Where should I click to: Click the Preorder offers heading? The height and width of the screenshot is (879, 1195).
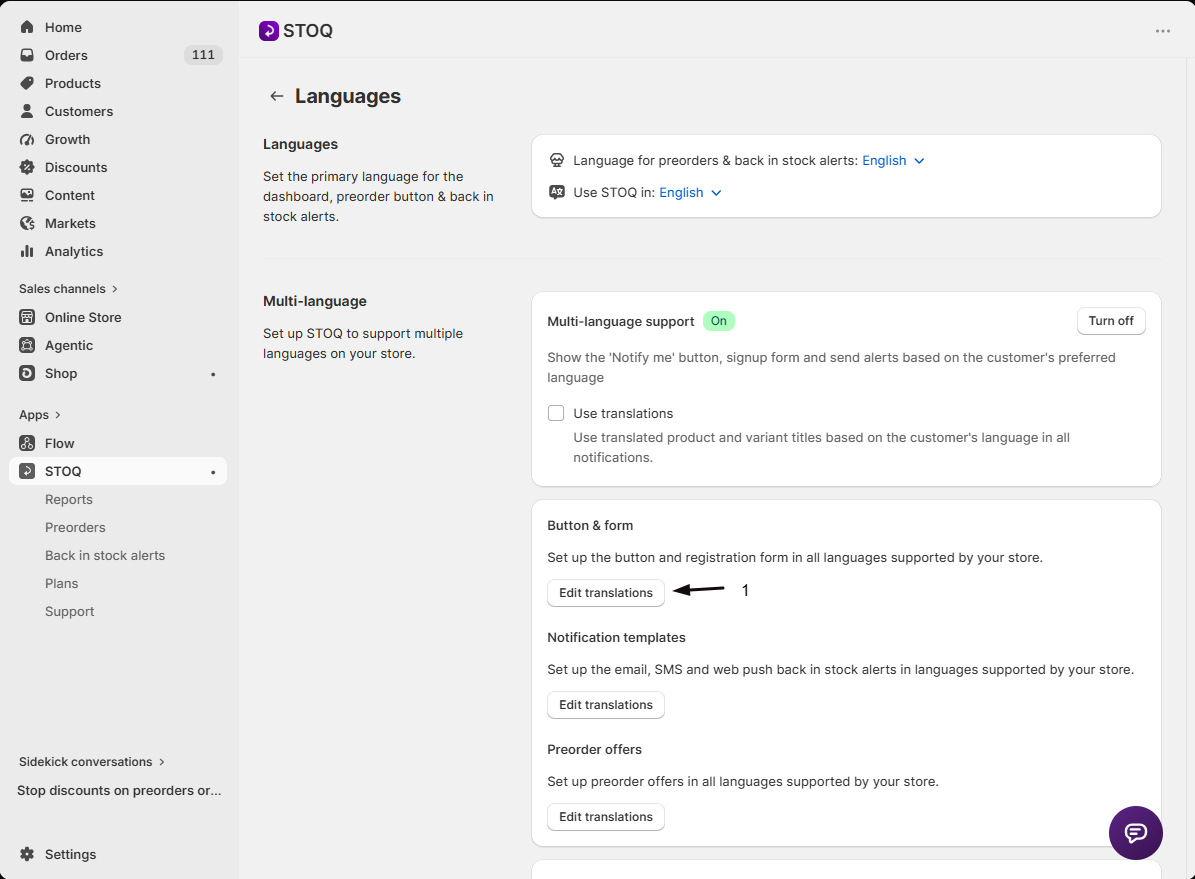594,749
